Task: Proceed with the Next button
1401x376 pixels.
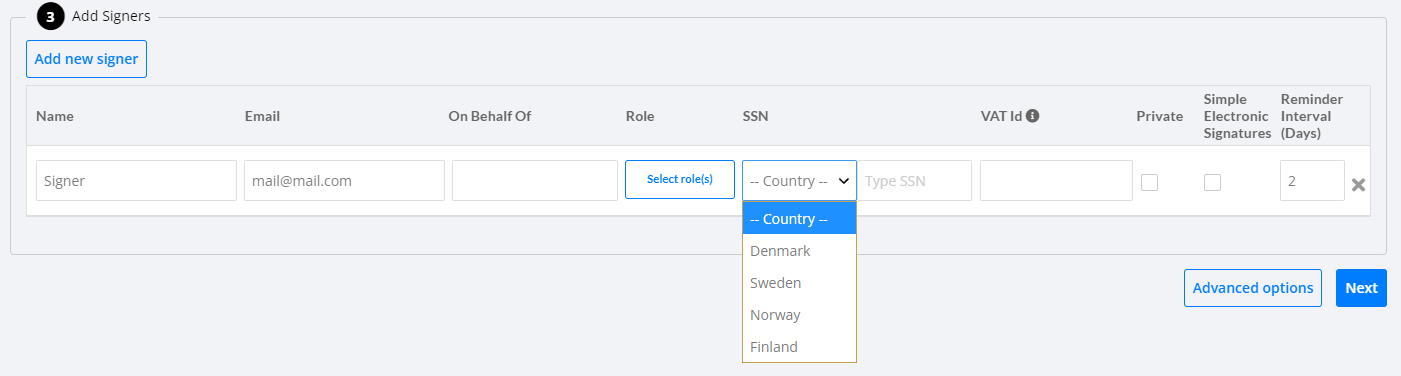Action: click(1361, 288)
